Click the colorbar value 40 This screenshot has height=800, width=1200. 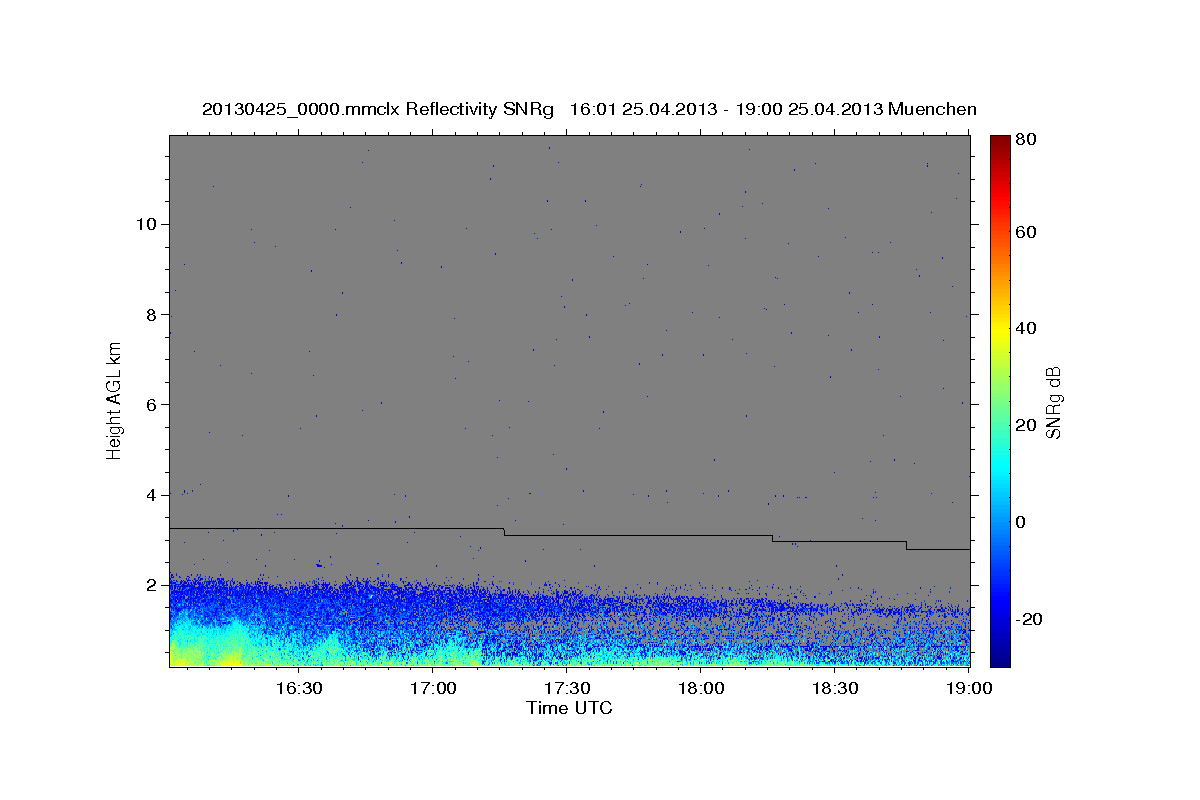[1027, 328]
